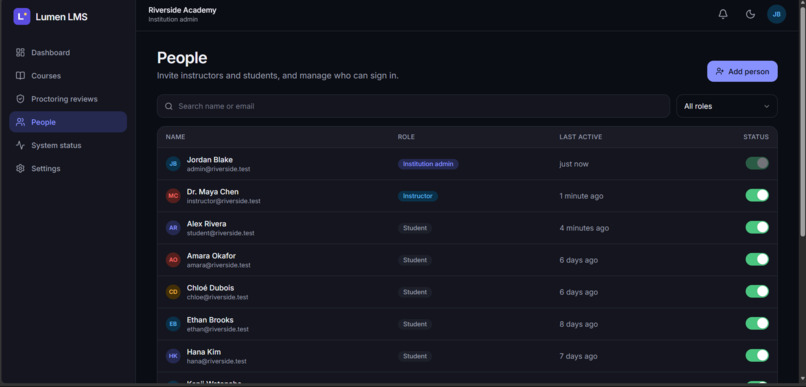Screen dimensions: 806x387
Task: Open System status page
Action: pyautogui.click(x=68, y=145)
